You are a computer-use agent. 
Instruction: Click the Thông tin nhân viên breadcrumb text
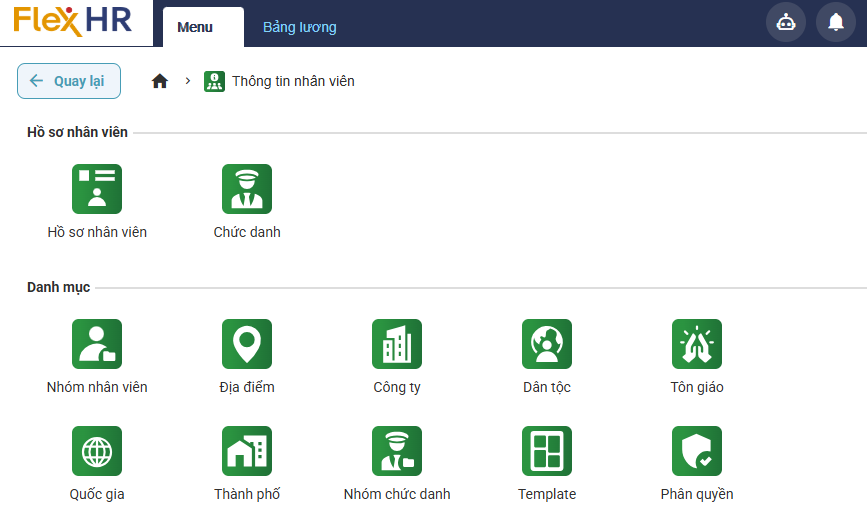pyautogui.click(x=293, y=81)
